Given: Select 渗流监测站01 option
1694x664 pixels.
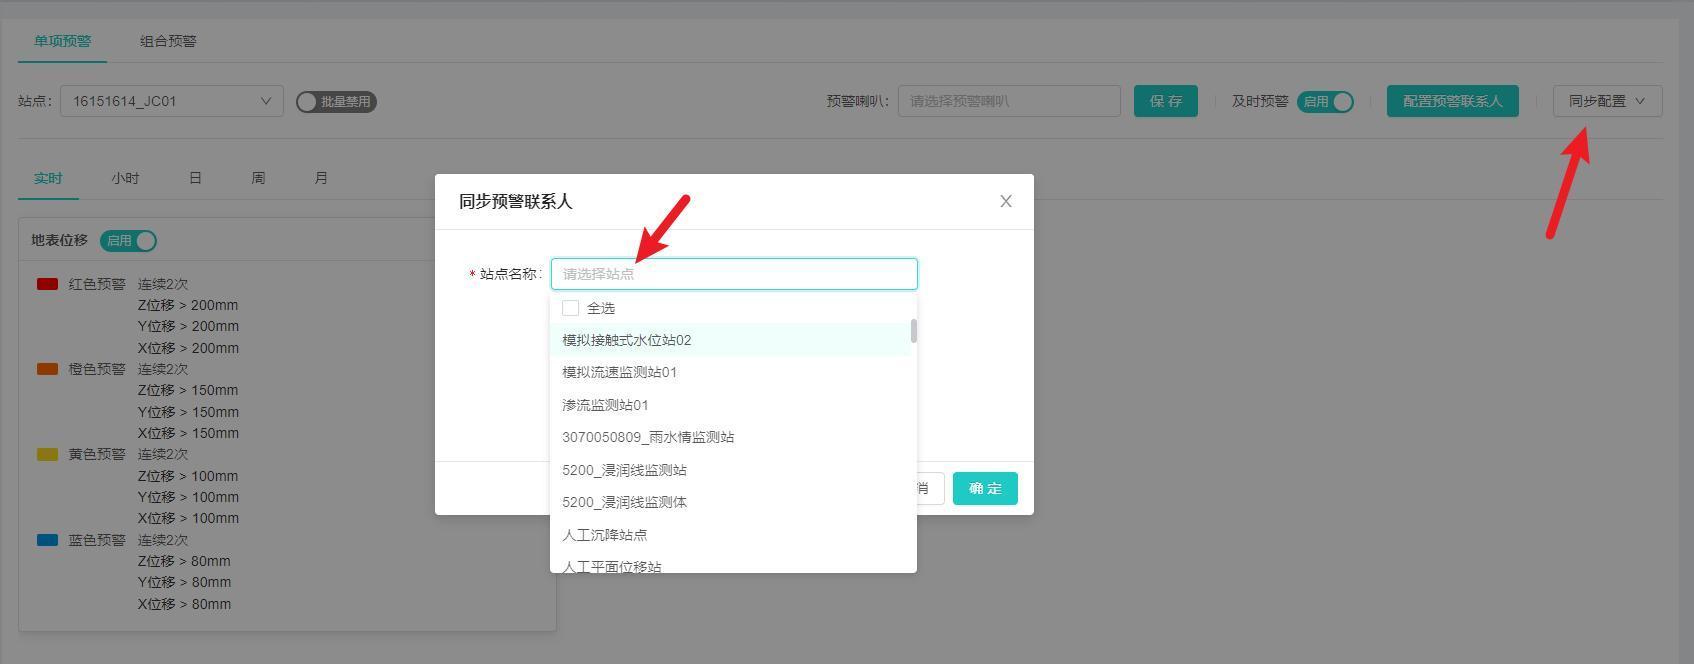Looking at the screenshot, I should click(605, 405).
